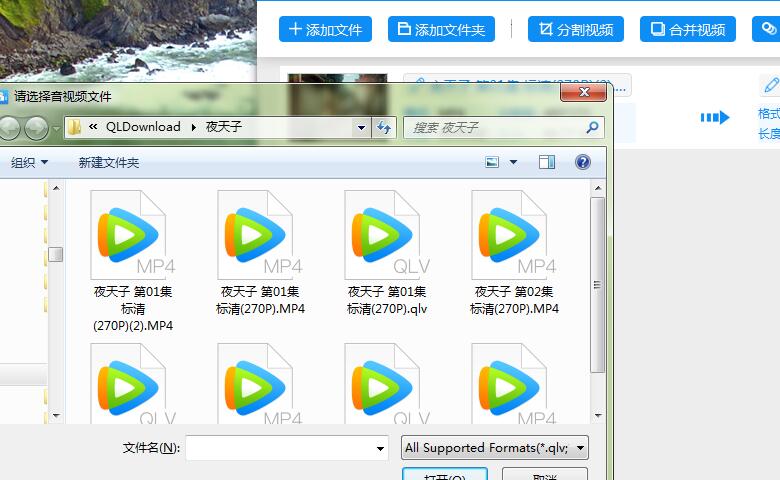Click the file list vertical scrollbar thumb
Screen dimensions: 780x480
click(x=597, y=285)
